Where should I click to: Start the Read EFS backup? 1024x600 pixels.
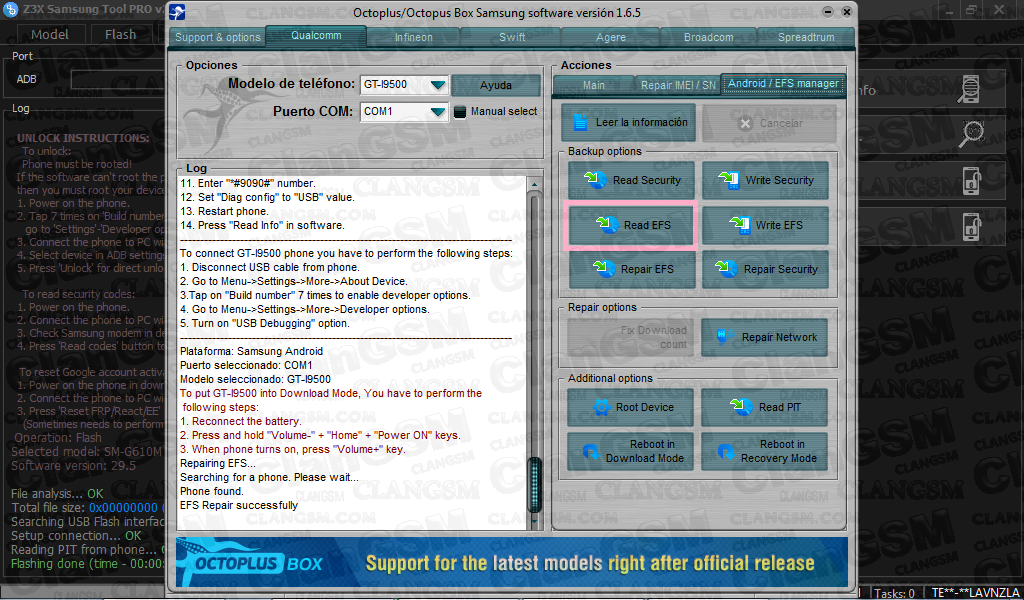632,225
